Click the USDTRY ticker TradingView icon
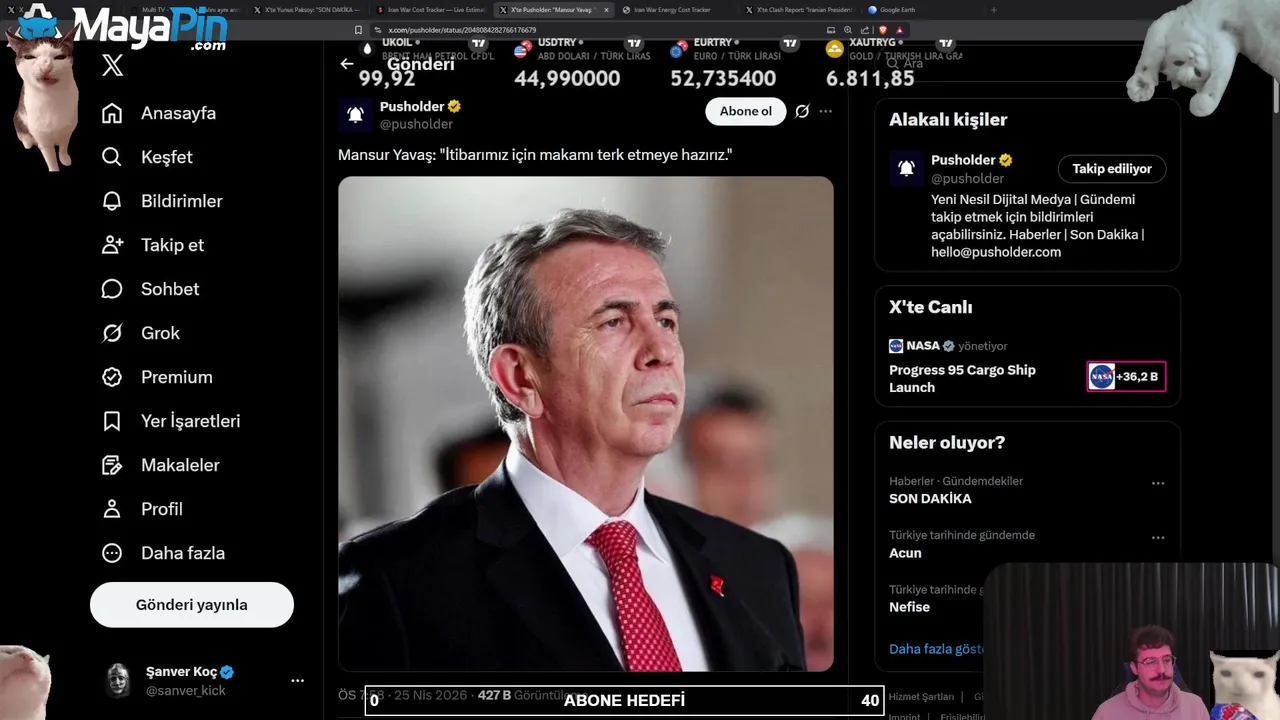 coord(634,44)
